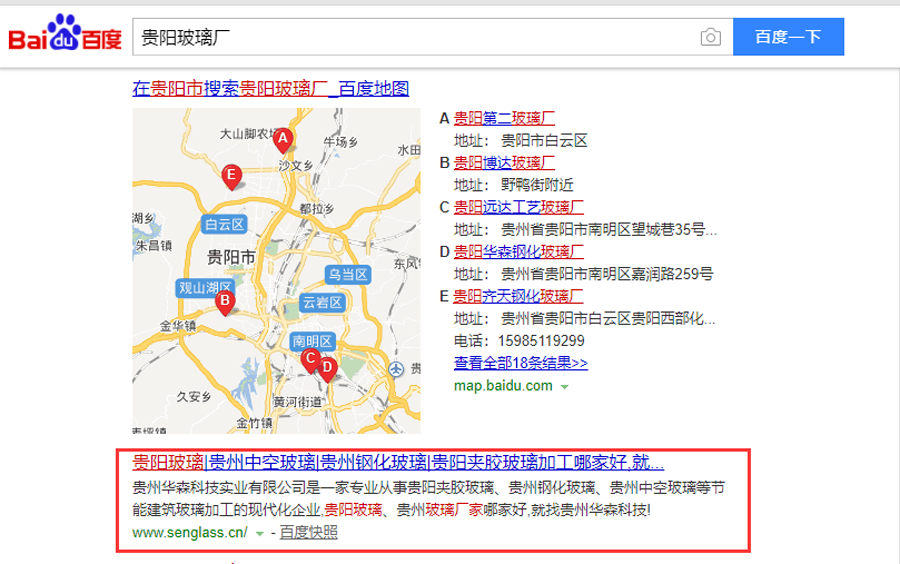Image resolution: width=900 pixels, height=564 pixels.
Task: Click map marker E
Action: [231, 177]
